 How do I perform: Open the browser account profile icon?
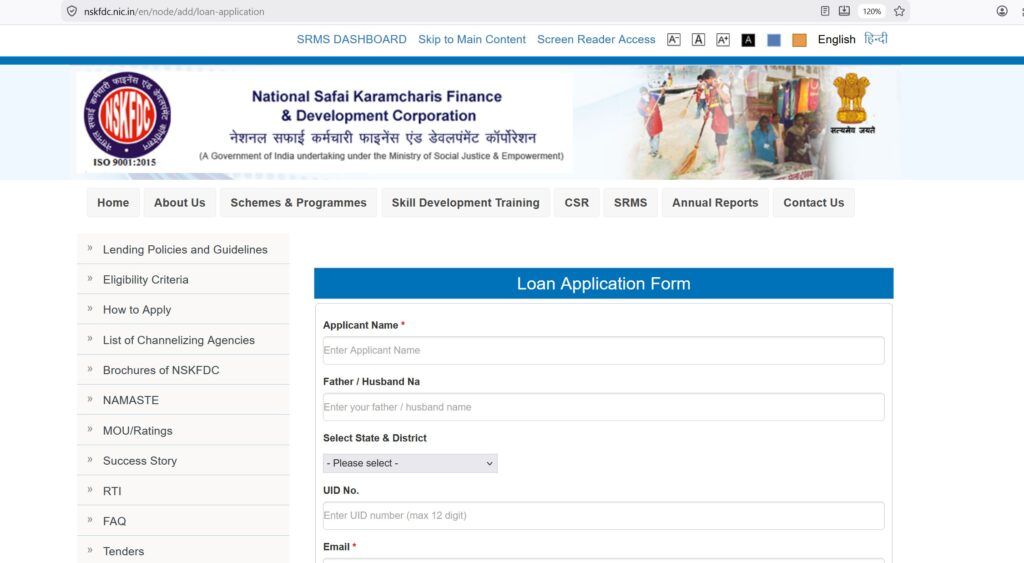tap(1002, 11)
